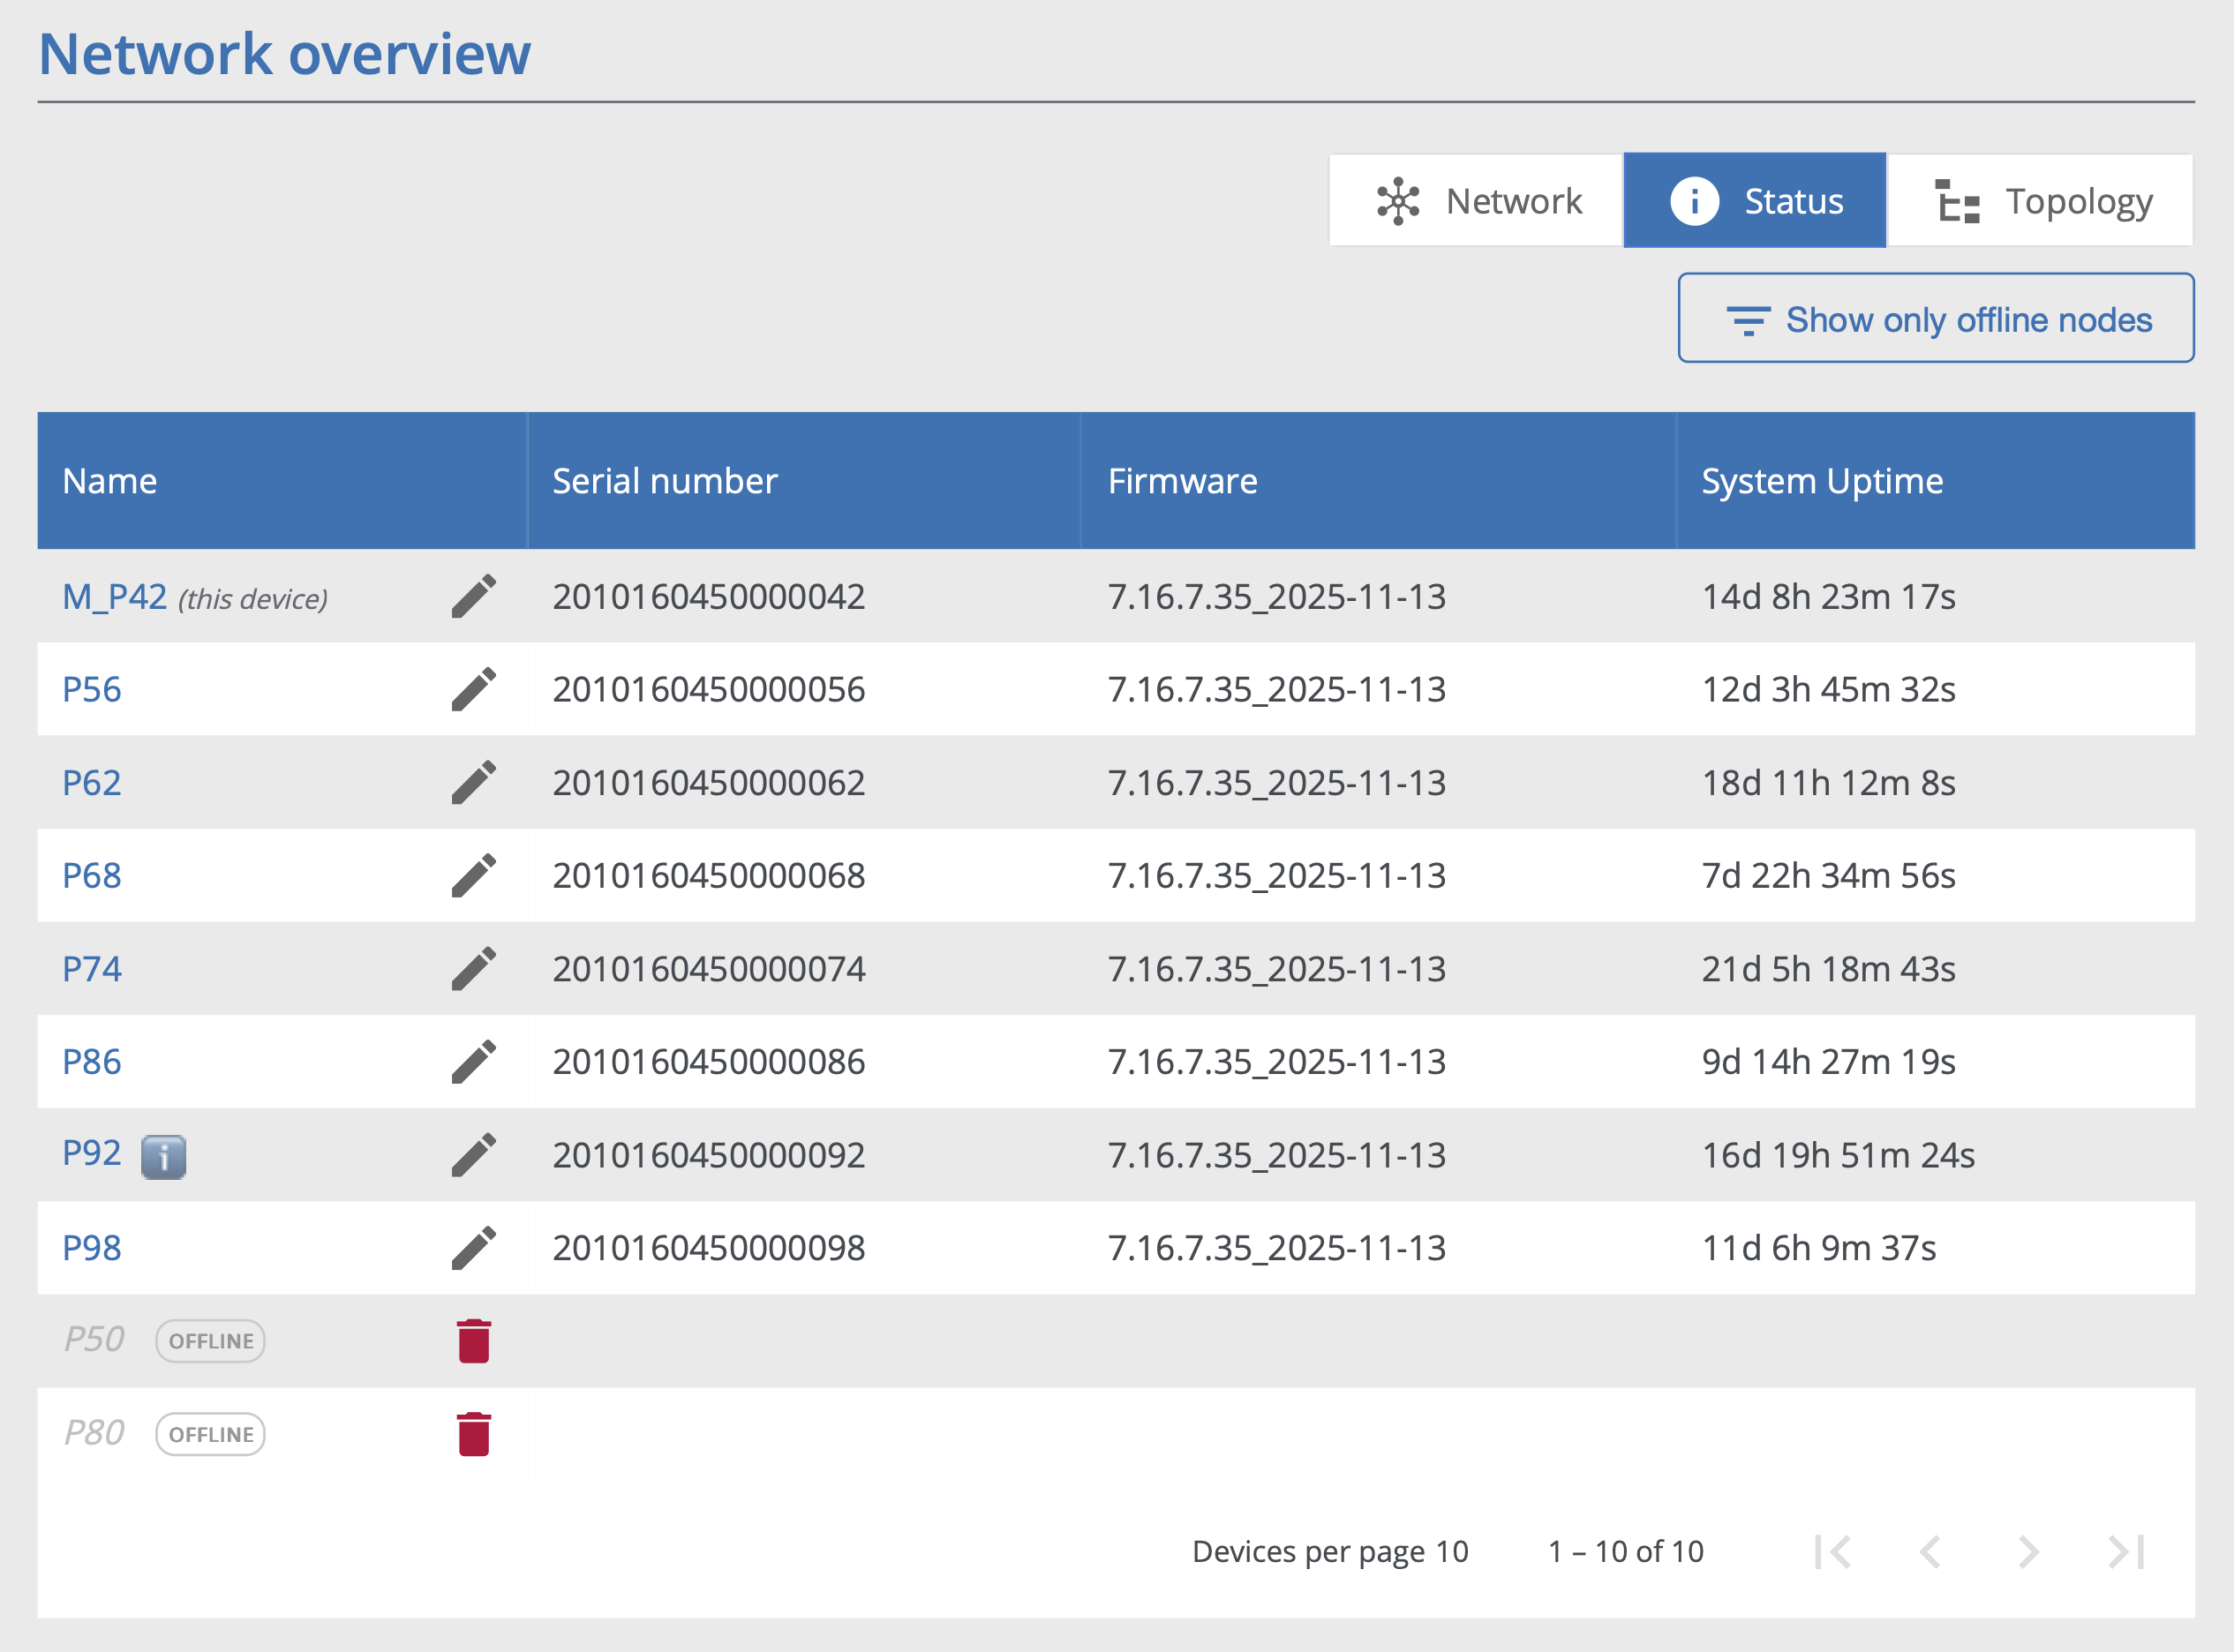This screenshot has width=2234, height=1652.
Task: Click uptime value 12d 3h 45m 32s
Action: click(x=1829, y=689)
